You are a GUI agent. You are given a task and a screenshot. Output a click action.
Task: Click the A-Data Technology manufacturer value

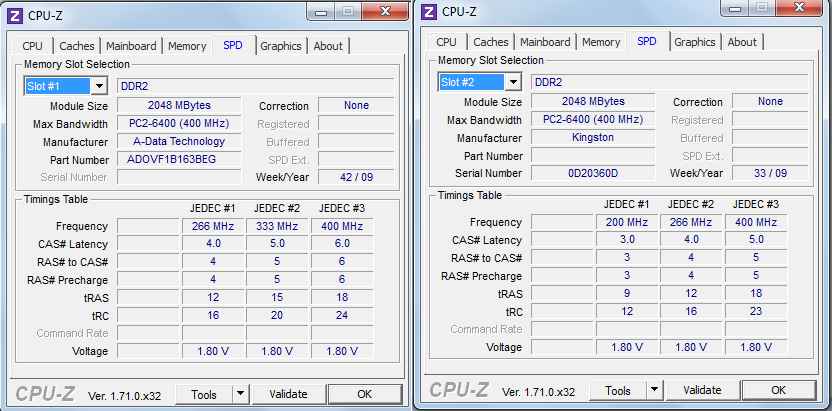pyautogui.click(x=179, y=142)
